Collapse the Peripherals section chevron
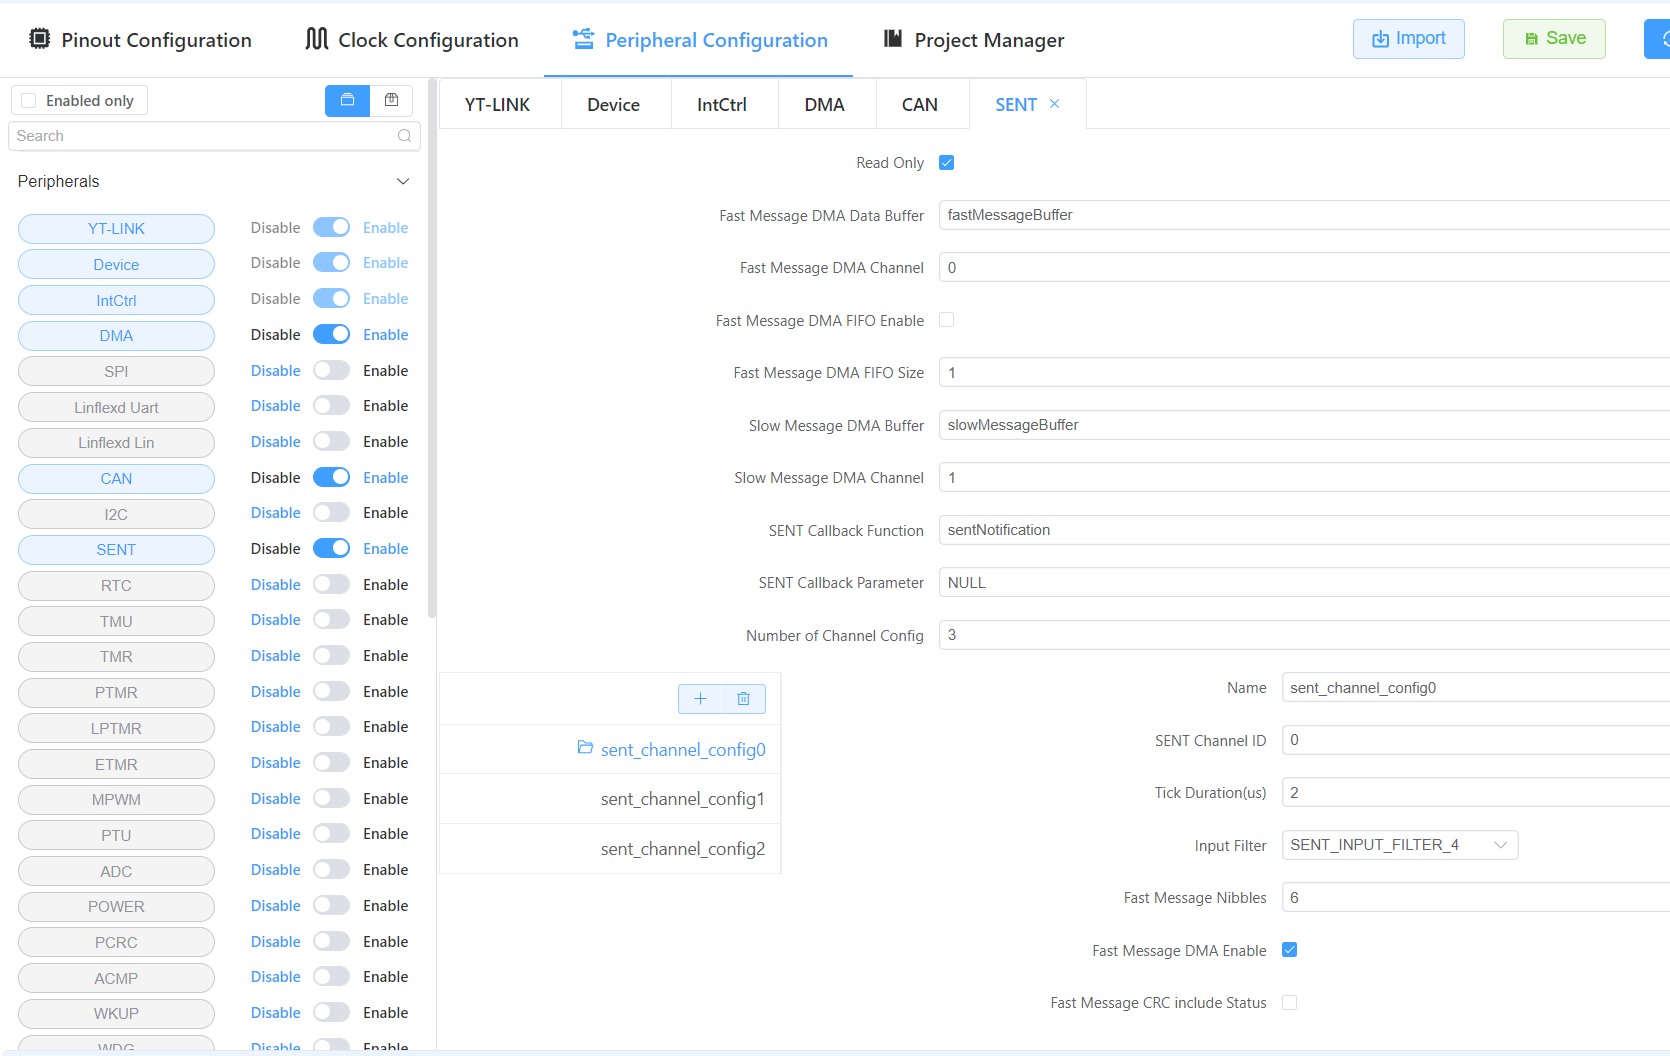1670x1056 pixels. click(x=403, y=182)
